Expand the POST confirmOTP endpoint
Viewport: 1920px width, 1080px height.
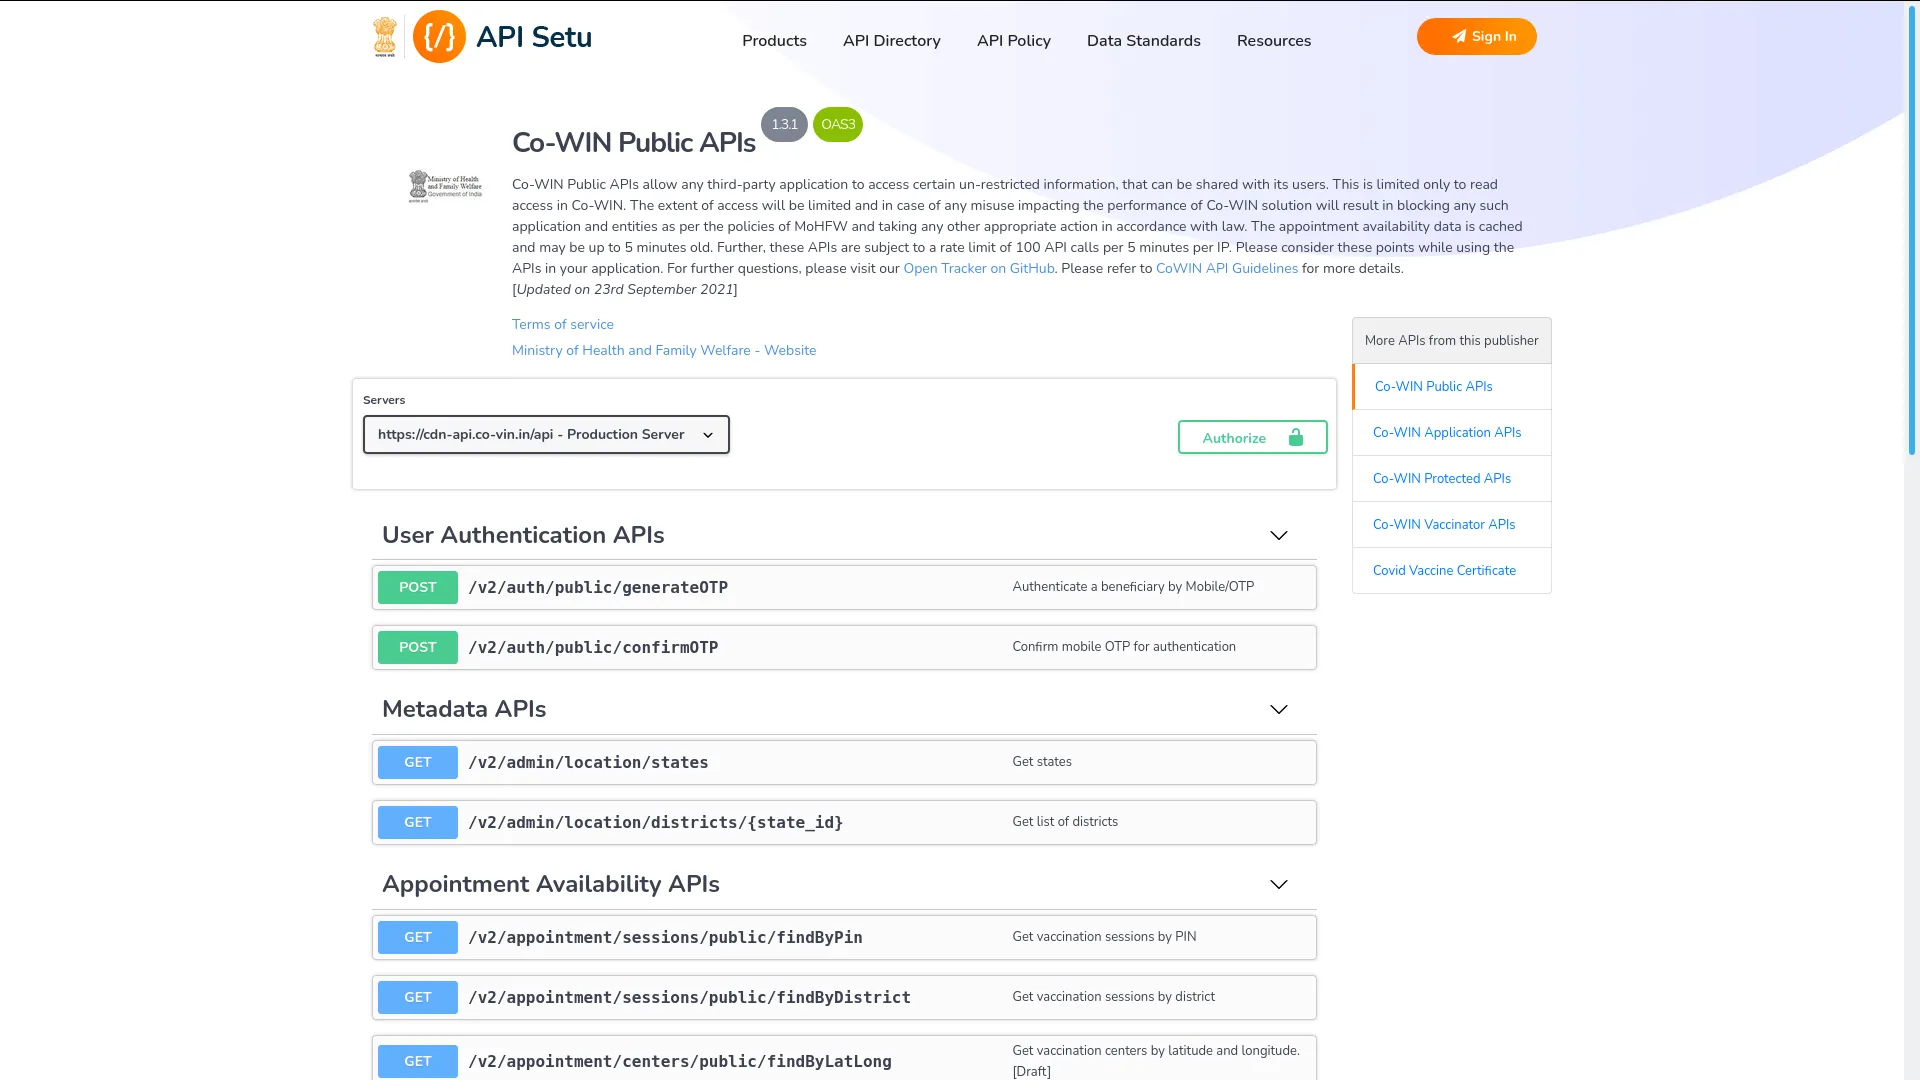point(844,648)
